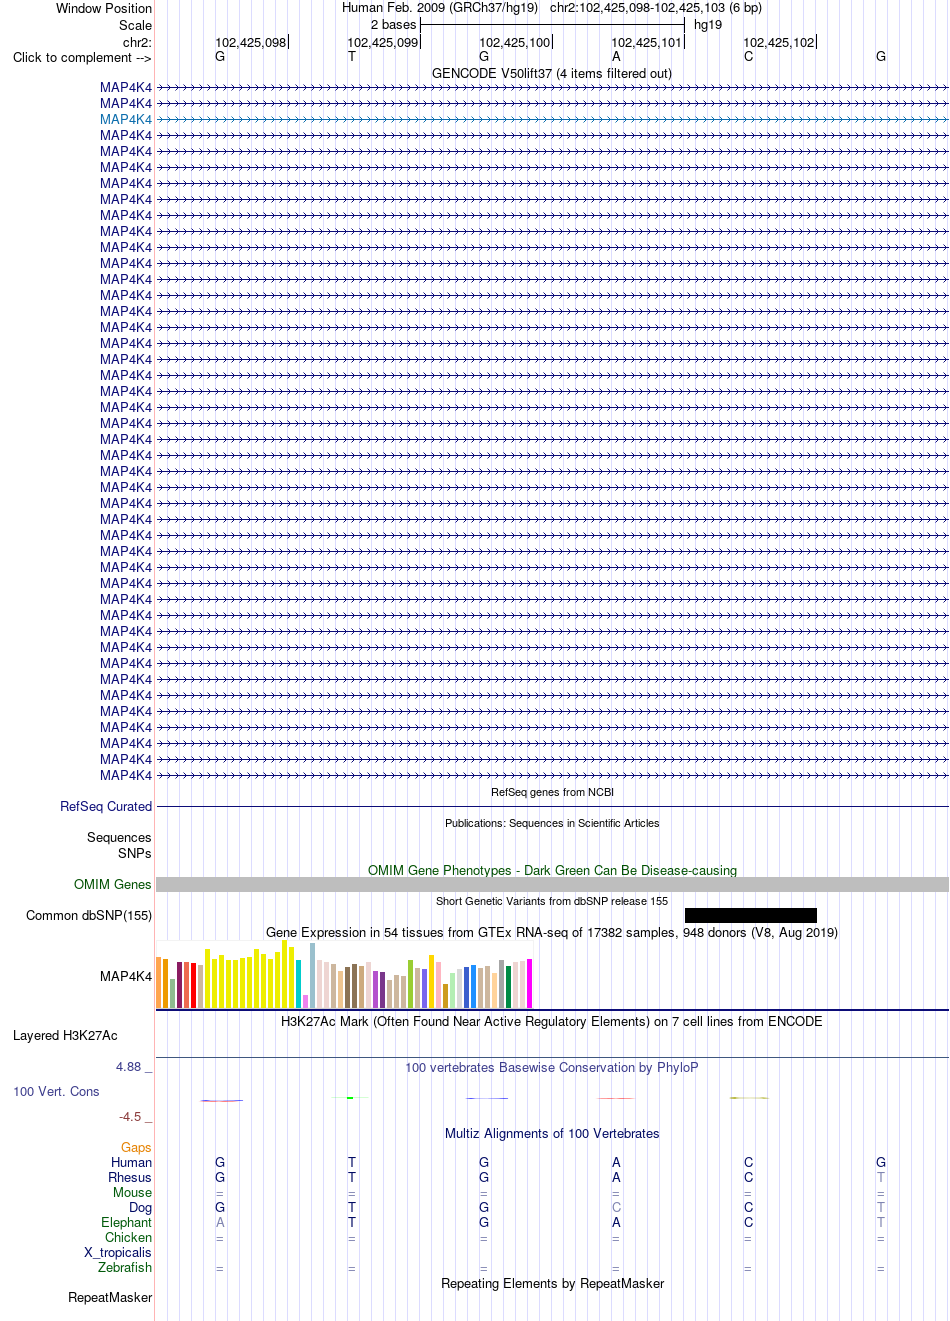Click the Layered H3K27Ac track label
The height and width of the screenshot is (1321, 950).
65,1035
